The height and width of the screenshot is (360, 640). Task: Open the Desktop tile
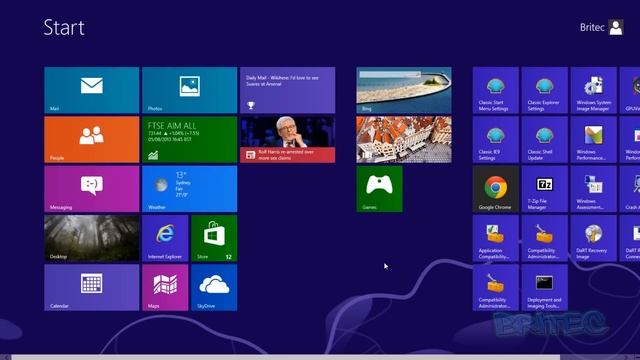click(x=91, y=238)
